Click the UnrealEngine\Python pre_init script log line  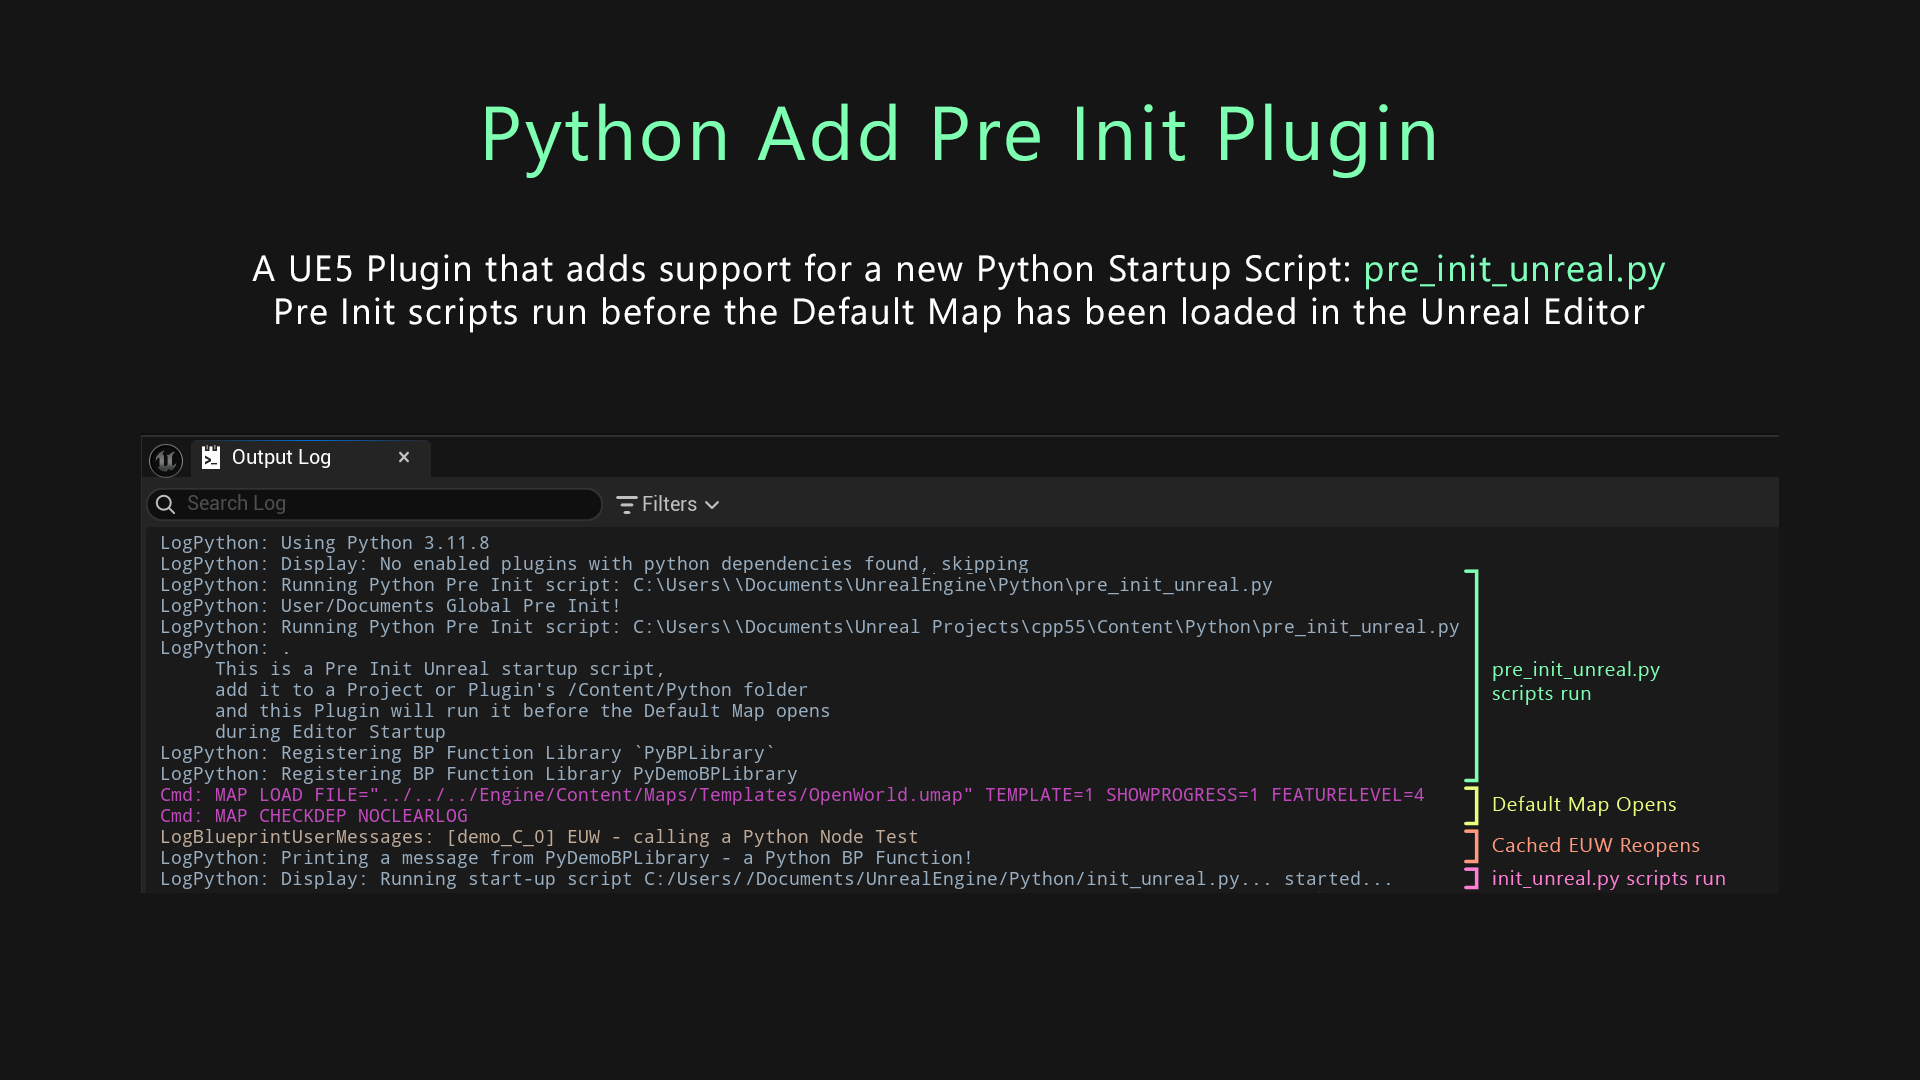pos(716,584)
